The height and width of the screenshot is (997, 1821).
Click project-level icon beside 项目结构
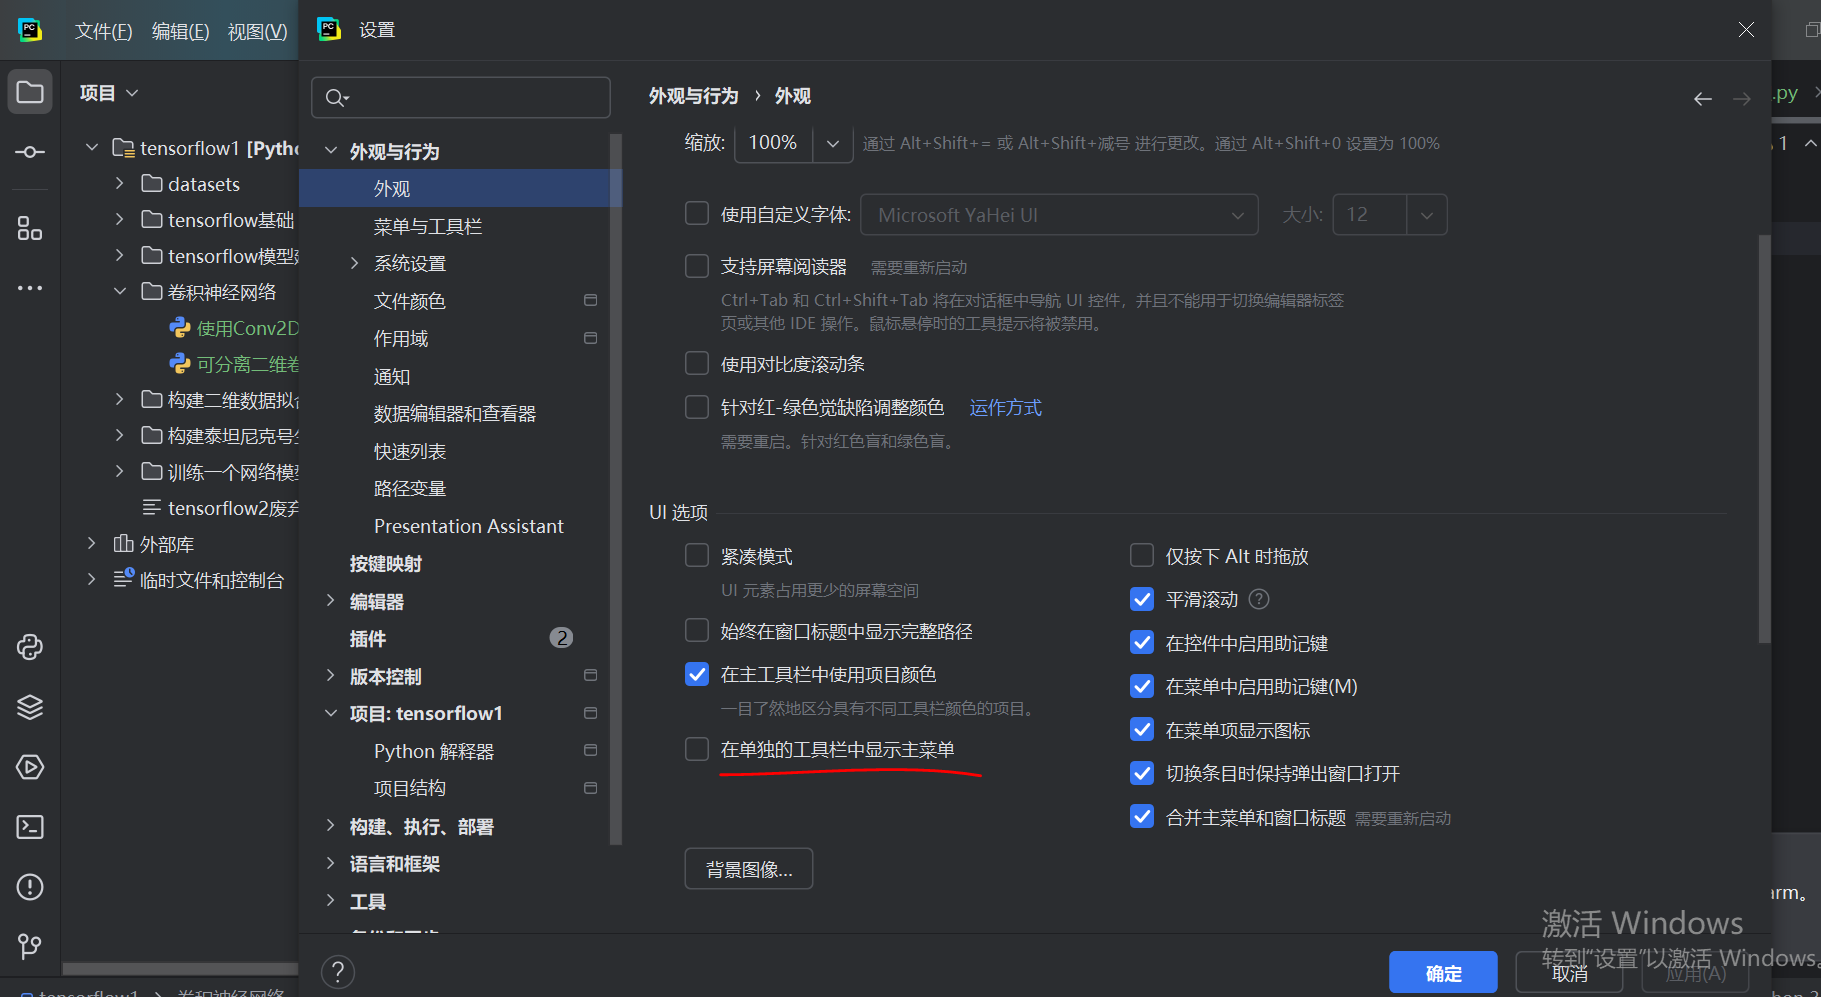(x=590, y=788)
